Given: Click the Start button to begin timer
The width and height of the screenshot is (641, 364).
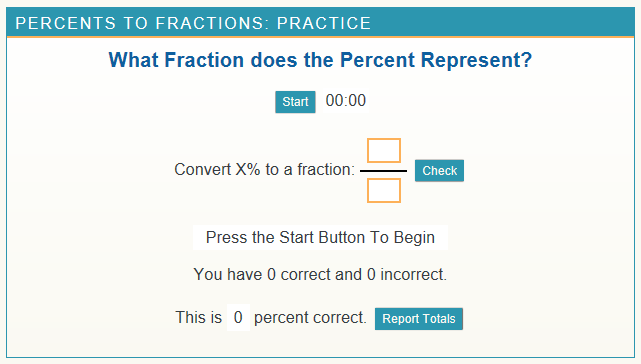Looking at the screenshot, I should coord(295,102).
